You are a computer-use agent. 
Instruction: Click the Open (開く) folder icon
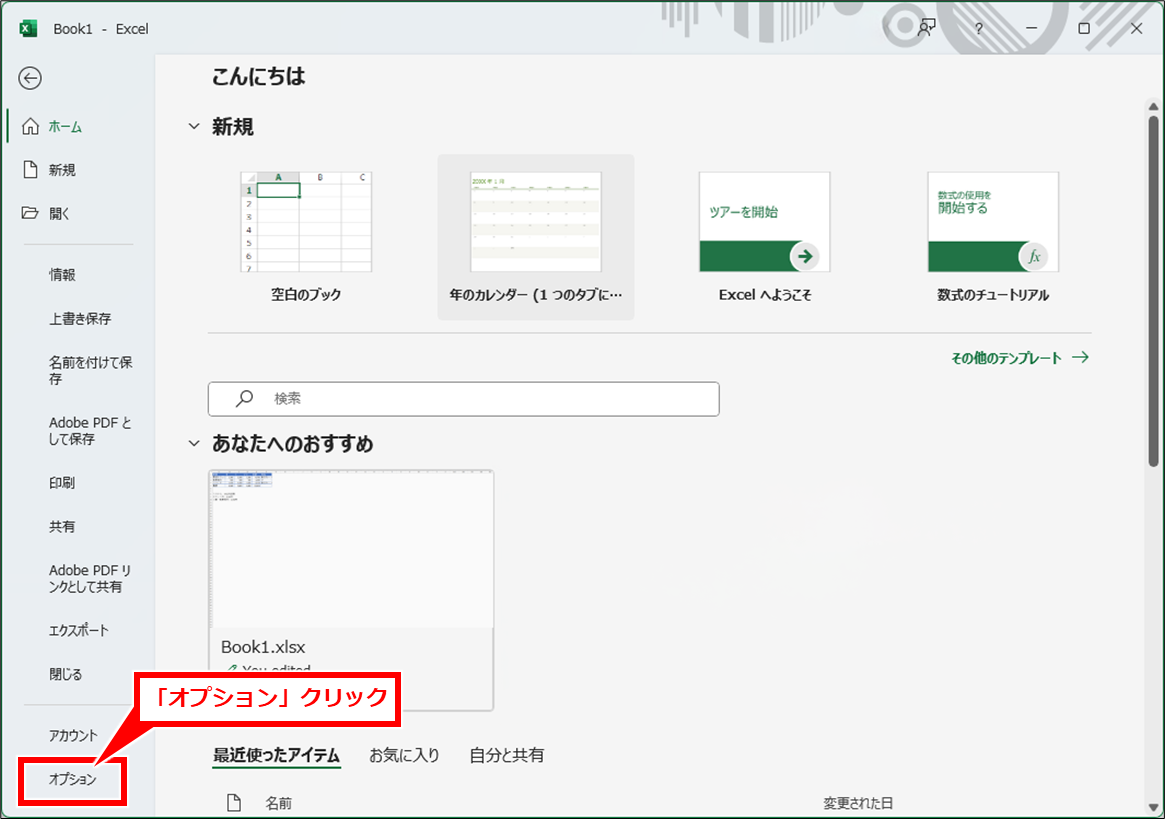30,213
